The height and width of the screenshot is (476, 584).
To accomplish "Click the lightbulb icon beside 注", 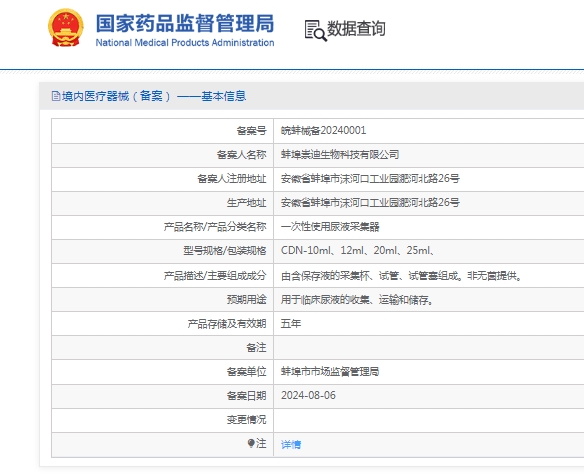I will pos(251,443).
